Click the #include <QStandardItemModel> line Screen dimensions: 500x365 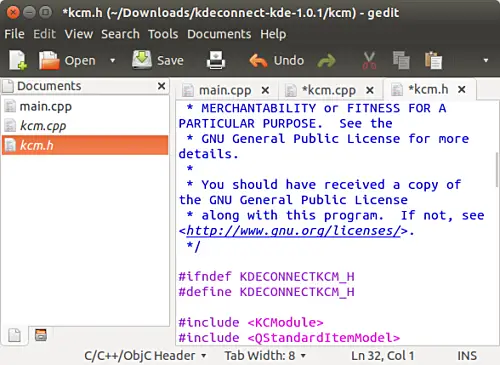point(289,338)
